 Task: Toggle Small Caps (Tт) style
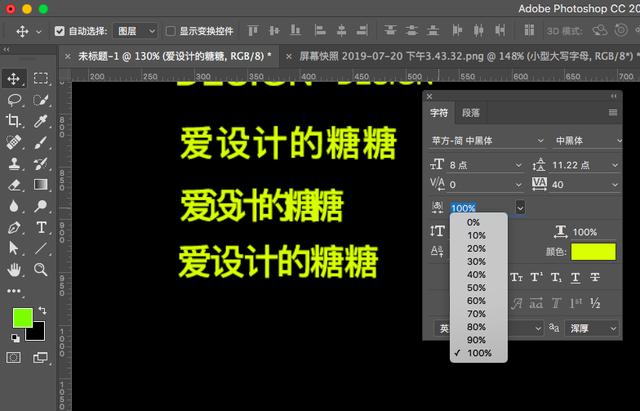click(x=516, y=278)
